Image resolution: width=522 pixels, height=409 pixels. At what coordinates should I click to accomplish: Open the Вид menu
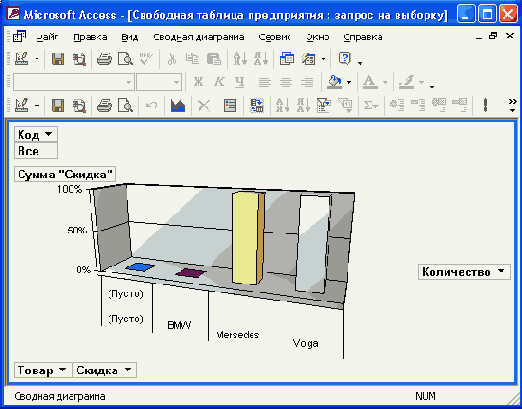click(129, 37)
